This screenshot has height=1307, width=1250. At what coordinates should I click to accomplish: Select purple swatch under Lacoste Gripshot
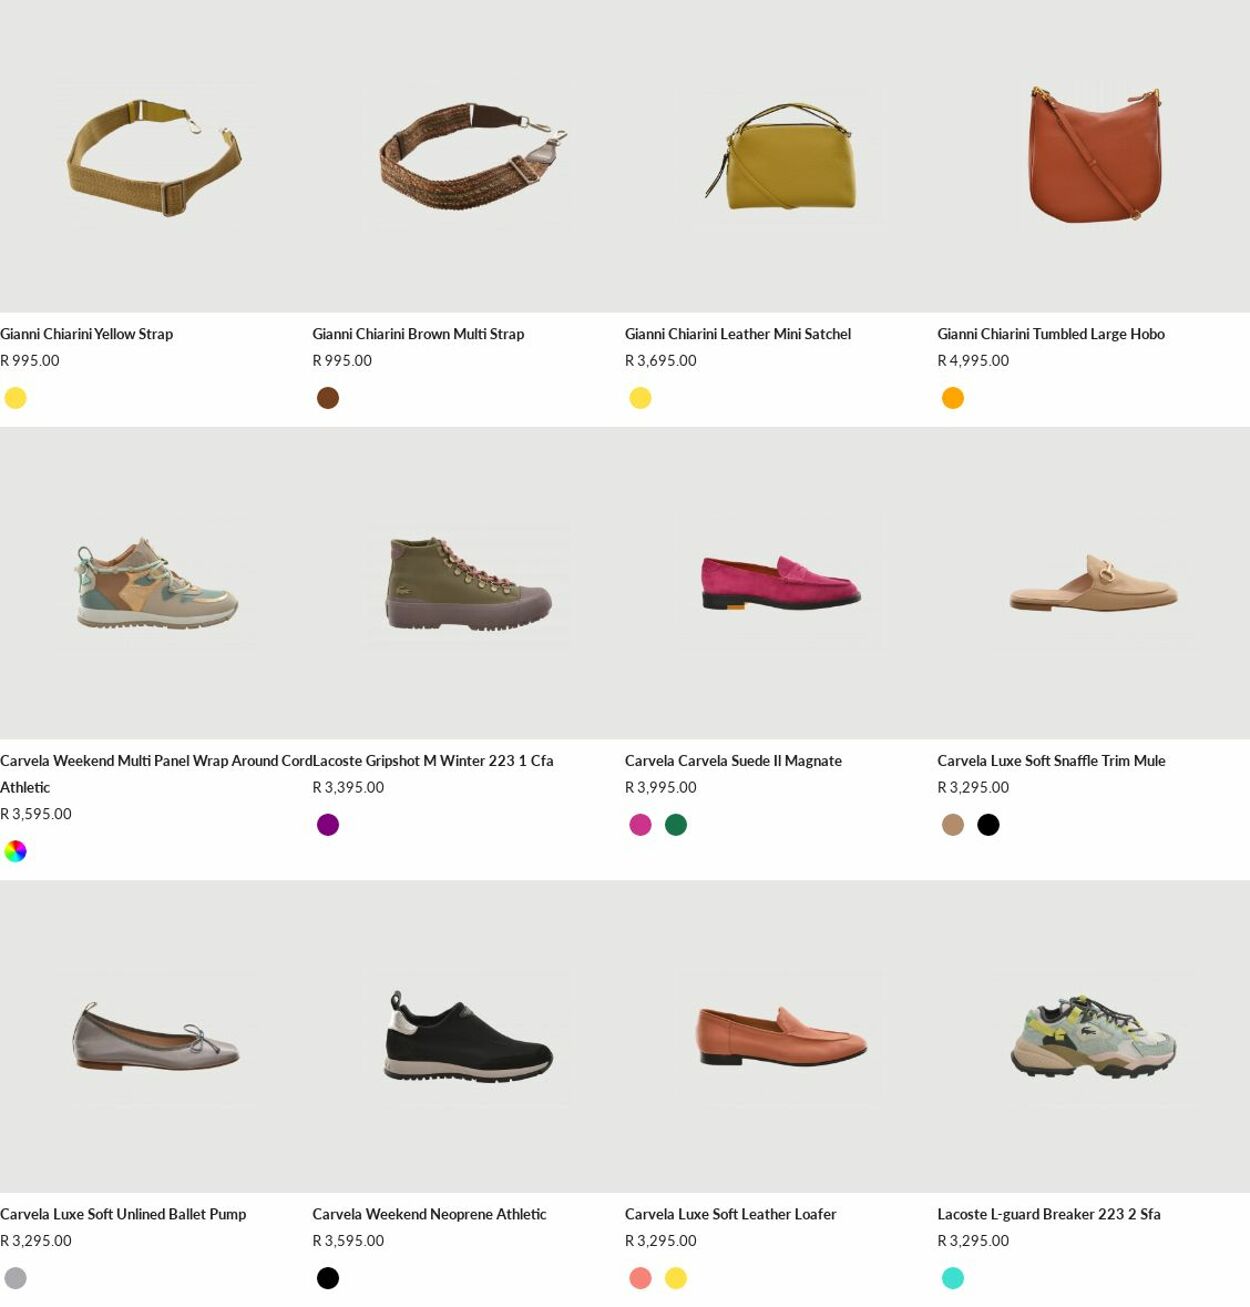pos(328,825)
